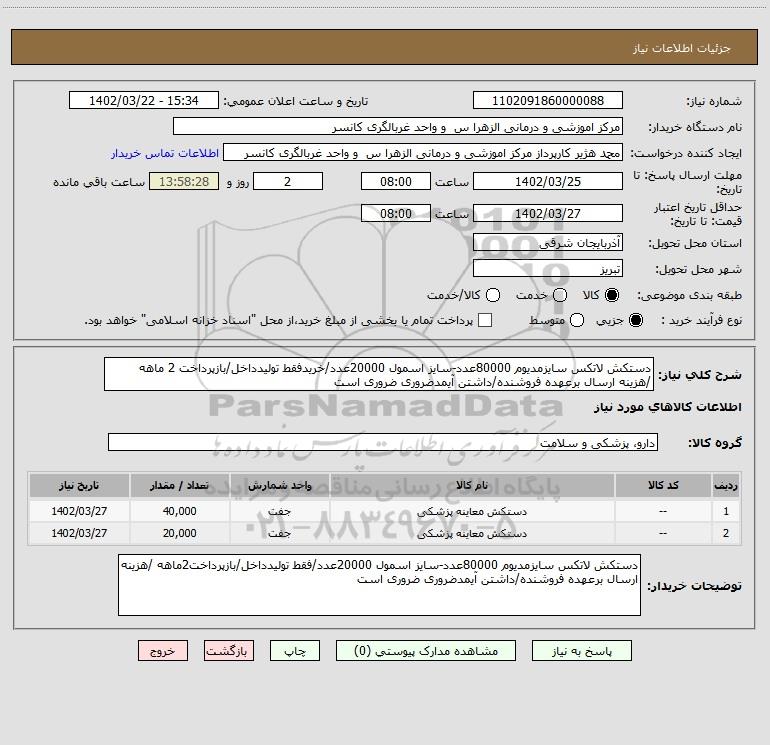Select the کالا/خدمت radio button

pos(493,295)
